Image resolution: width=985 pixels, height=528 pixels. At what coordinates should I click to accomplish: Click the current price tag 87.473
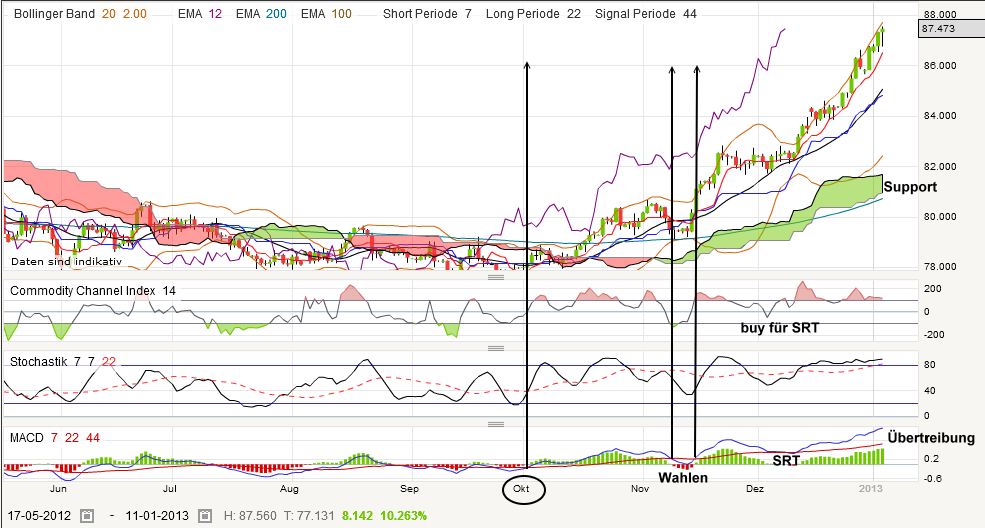950,29
